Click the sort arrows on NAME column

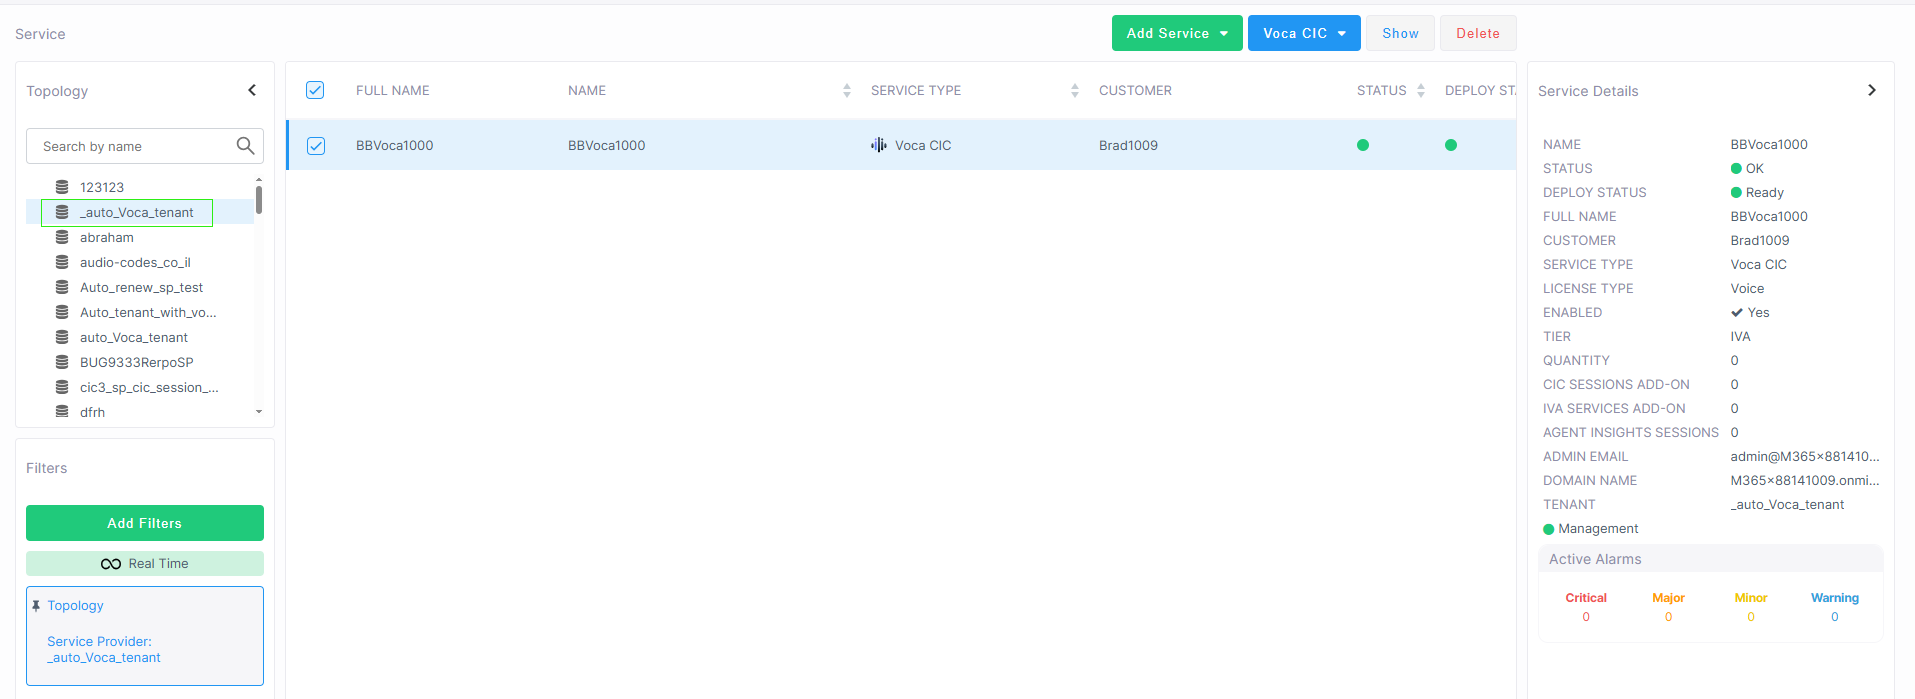coord(847,91)
